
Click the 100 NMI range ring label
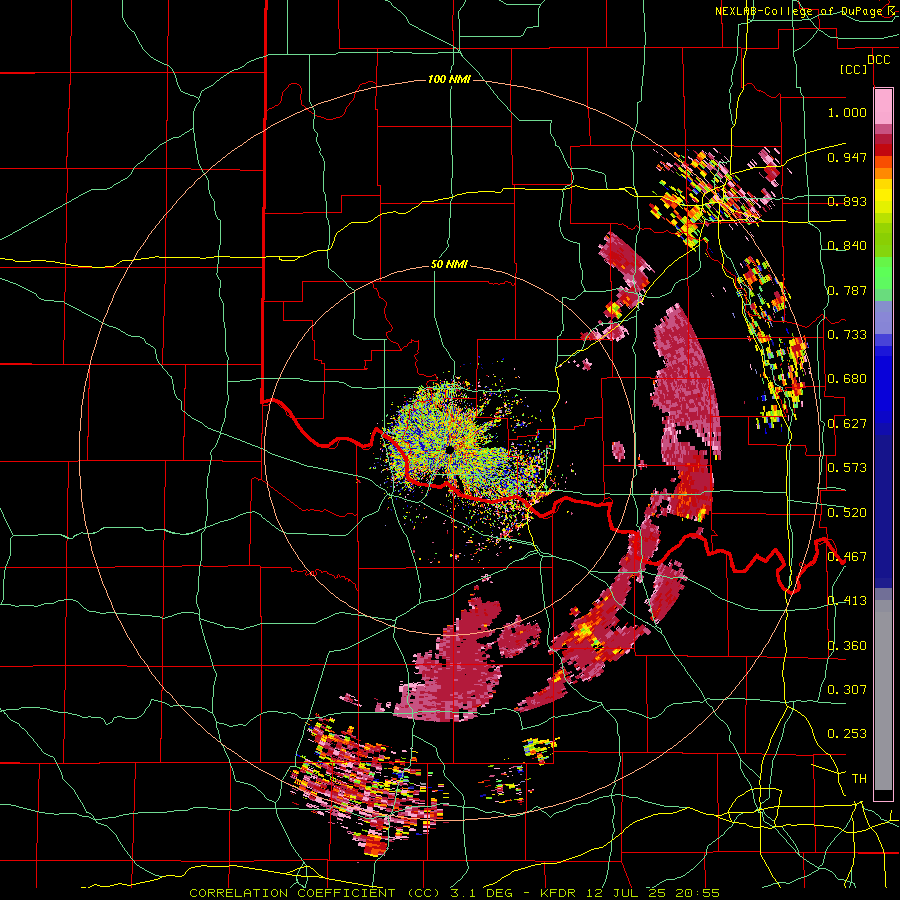tap(449, 79)
